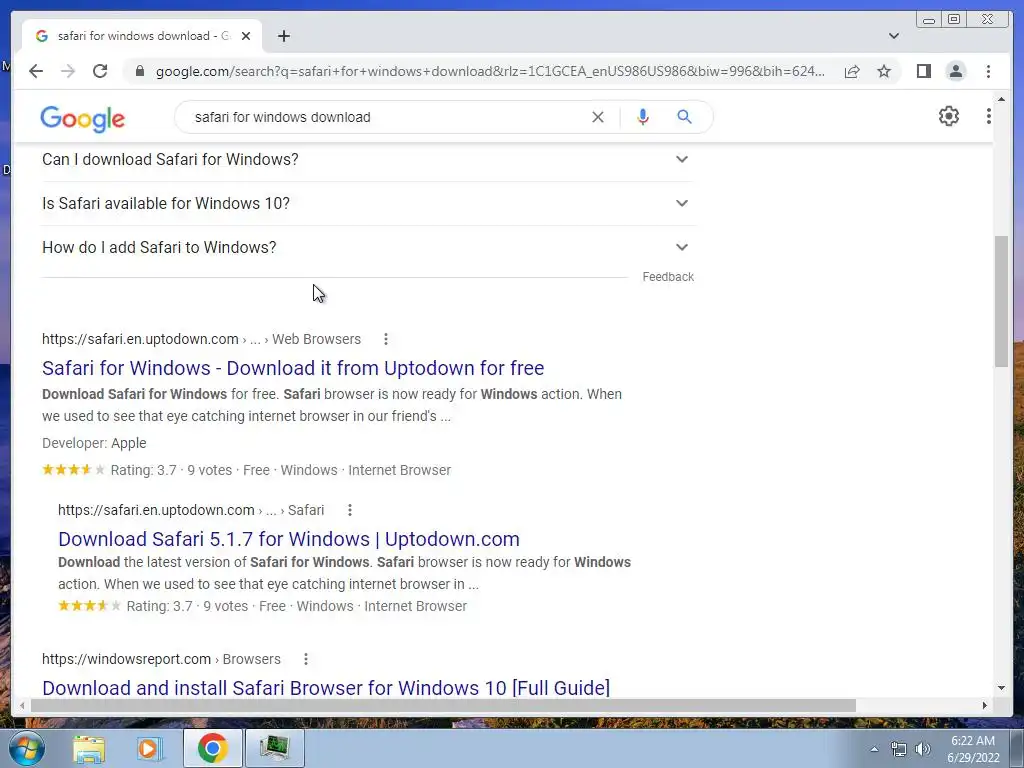The image size is (1024, 768).
Task: Bookmark this page with the star icon
Action: pyautogui.click(x=884, y=71)
